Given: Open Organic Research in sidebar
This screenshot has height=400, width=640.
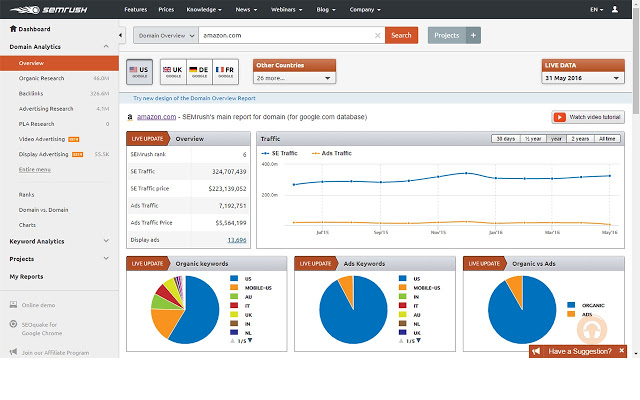Looking at the screenshot, I should 41,78.
